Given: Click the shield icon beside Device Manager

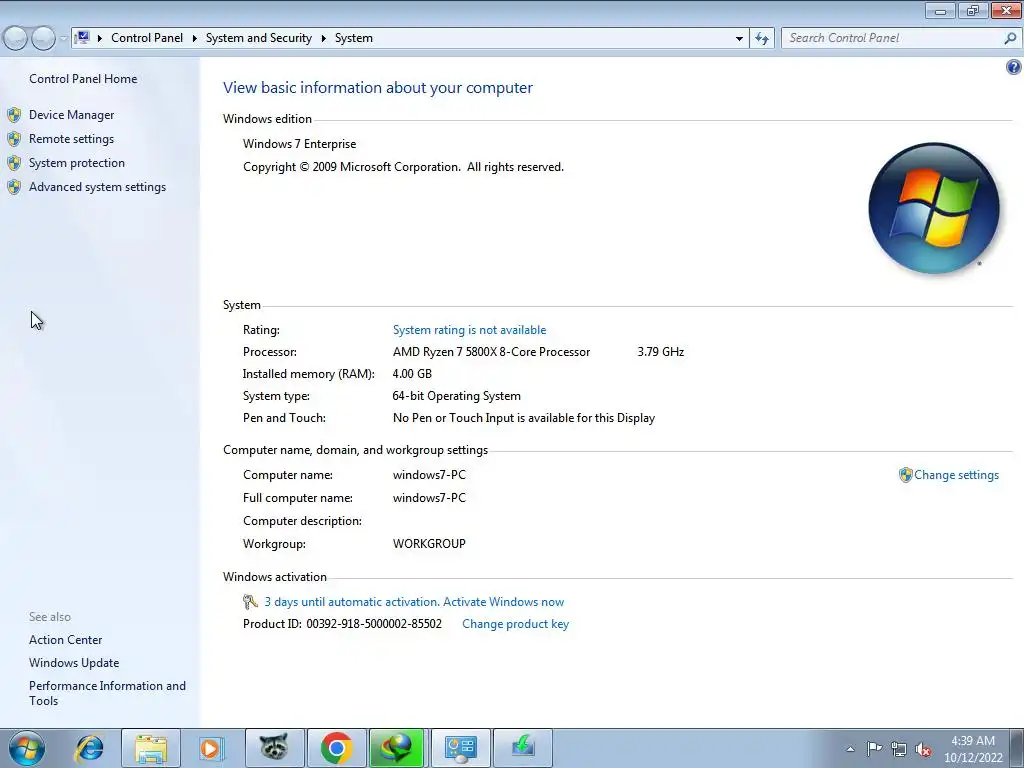Looking at the screenshot, I should (x=14, y=115).
